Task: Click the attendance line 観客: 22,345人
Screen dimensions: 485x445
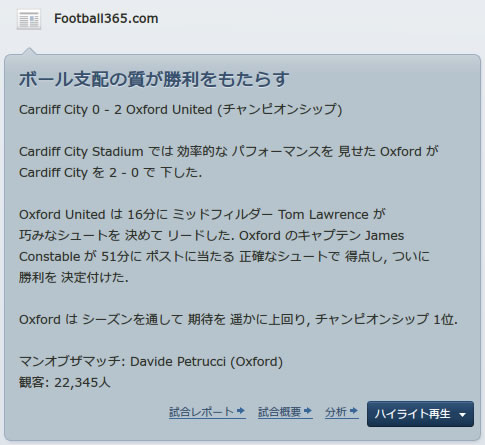Action: 65,382
